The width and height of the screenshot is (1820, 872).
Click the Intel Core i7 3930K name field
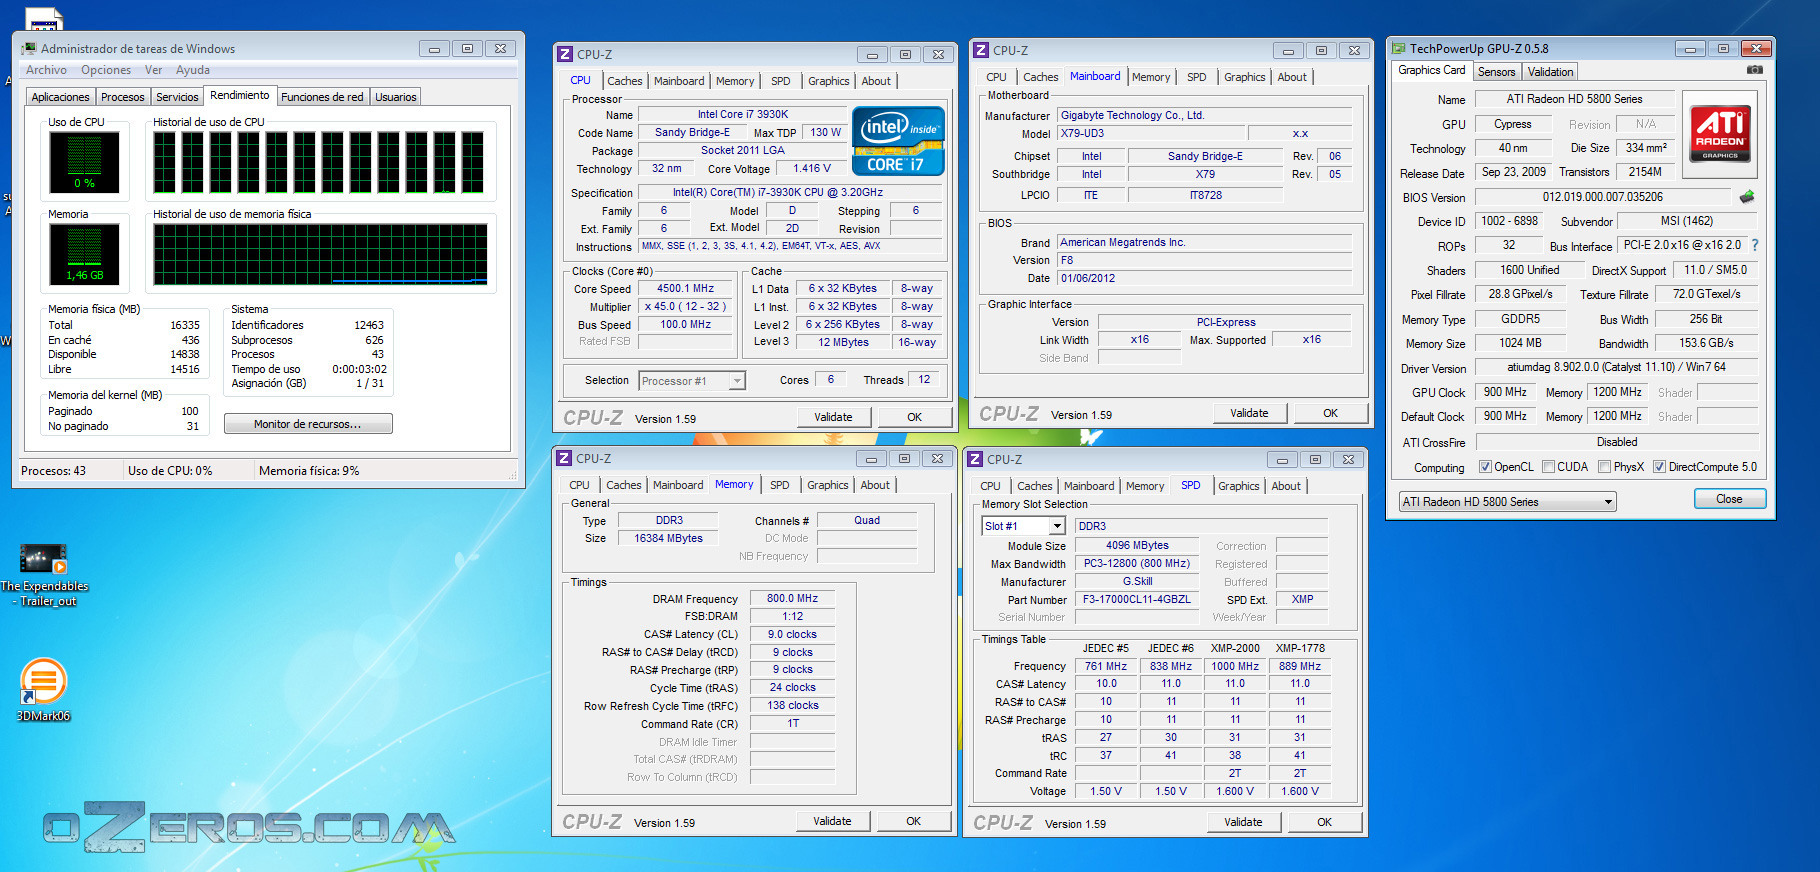(743, 114)
